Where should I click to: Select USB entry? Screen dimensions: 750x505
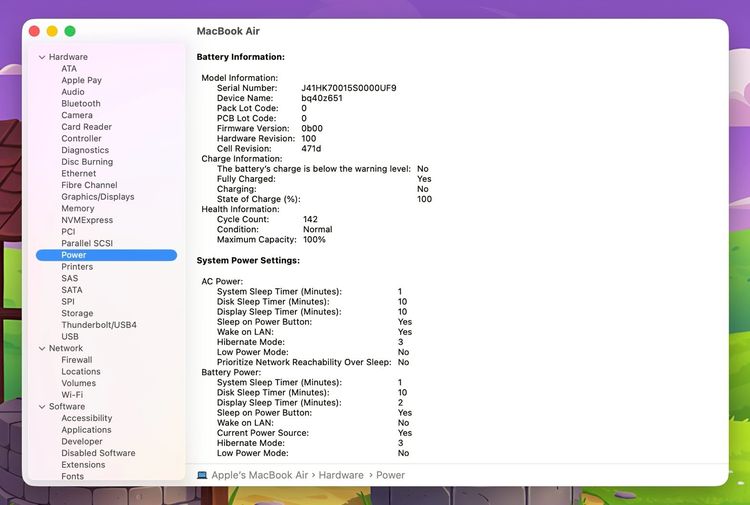click(x=70, y=337)
